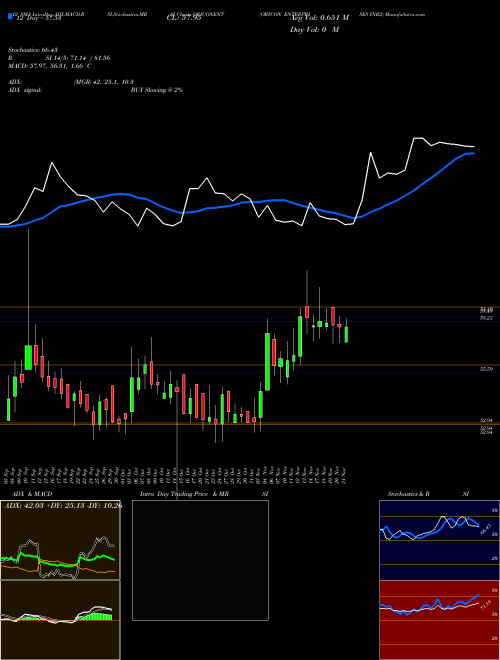This screenshot has width=500, height=660.
Task: Click the "MACD: 57.97, 56.31, 1.66 C" line
Action: (50, 66)
